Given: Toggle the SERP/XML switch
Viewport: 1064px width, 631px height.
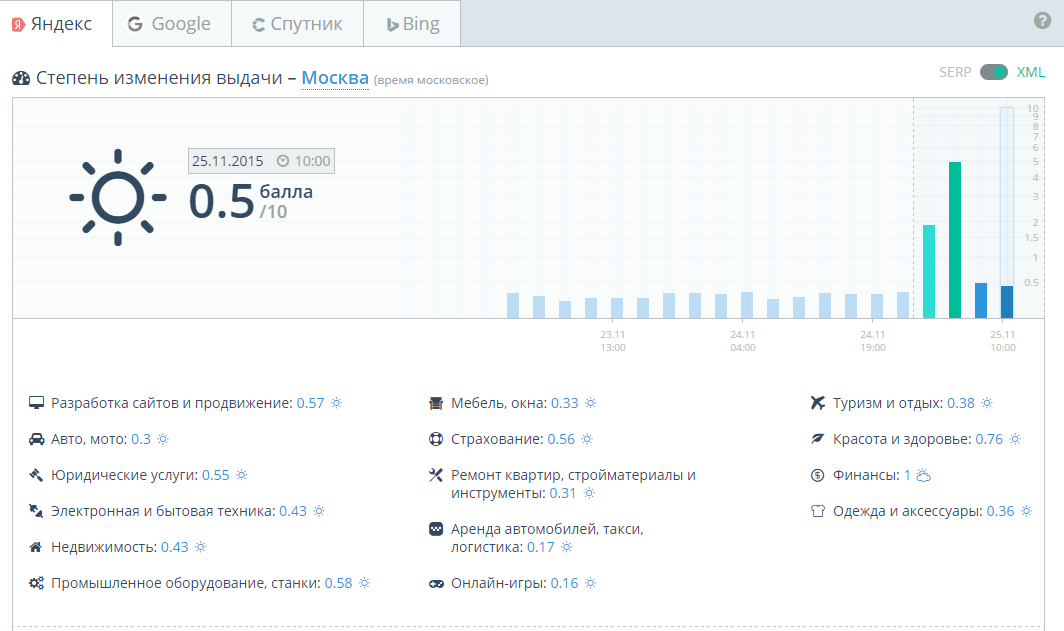Looking at the screenshot, I should (x=993, y=72).
